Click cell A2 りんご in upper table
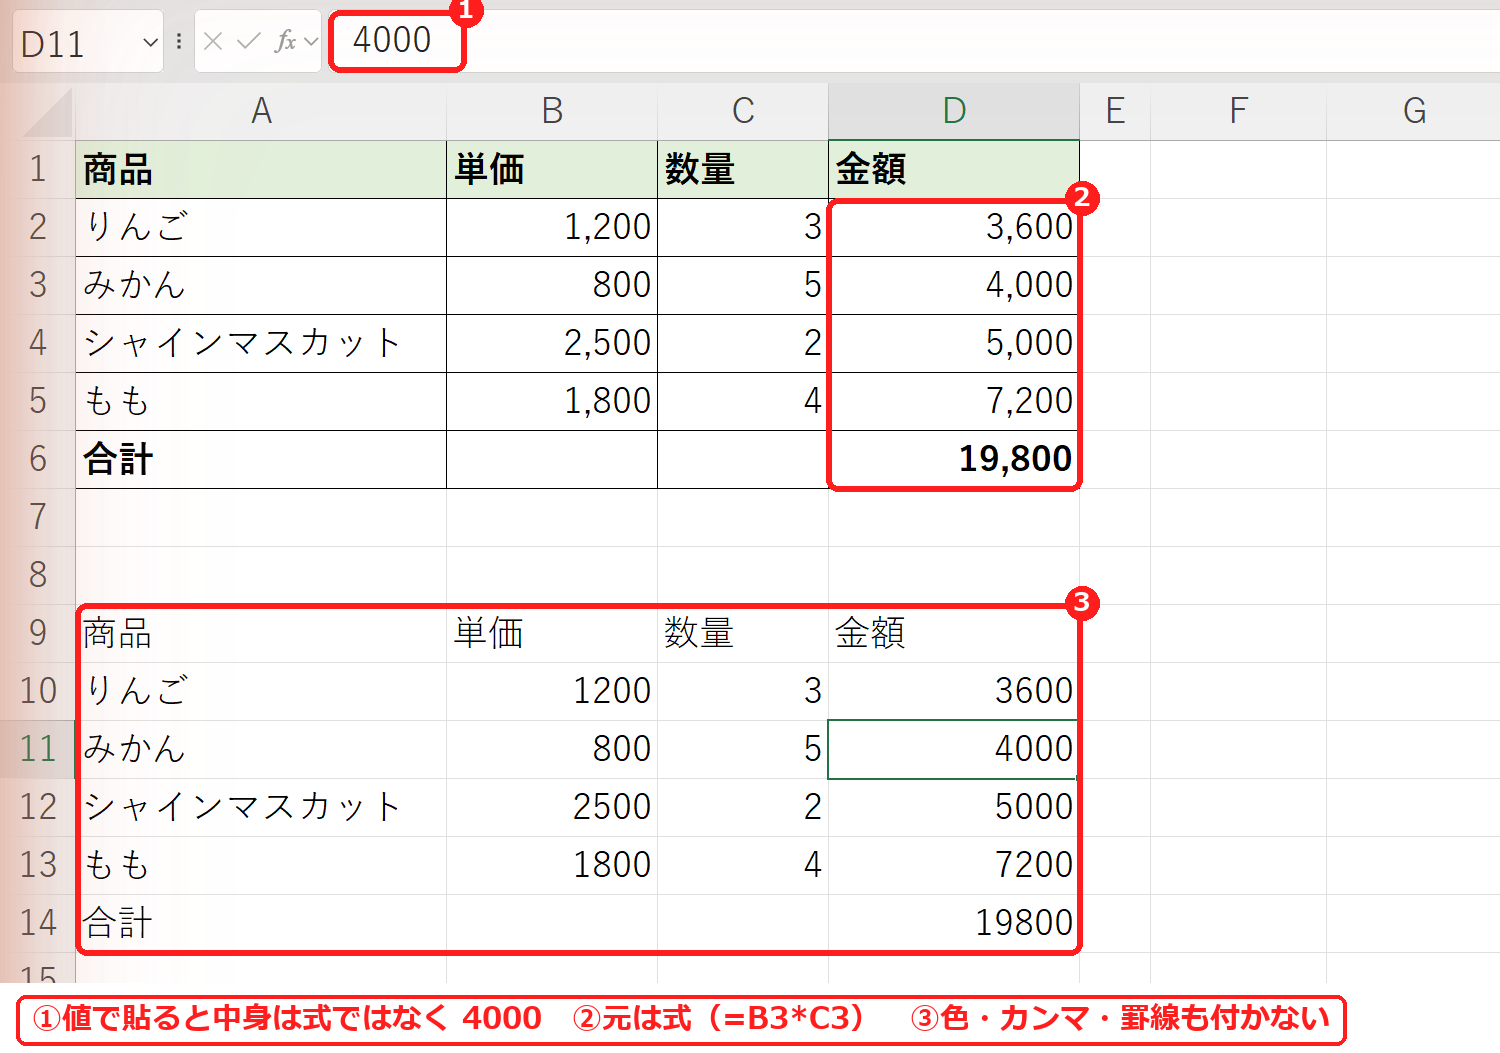 (x=261, y=227)
